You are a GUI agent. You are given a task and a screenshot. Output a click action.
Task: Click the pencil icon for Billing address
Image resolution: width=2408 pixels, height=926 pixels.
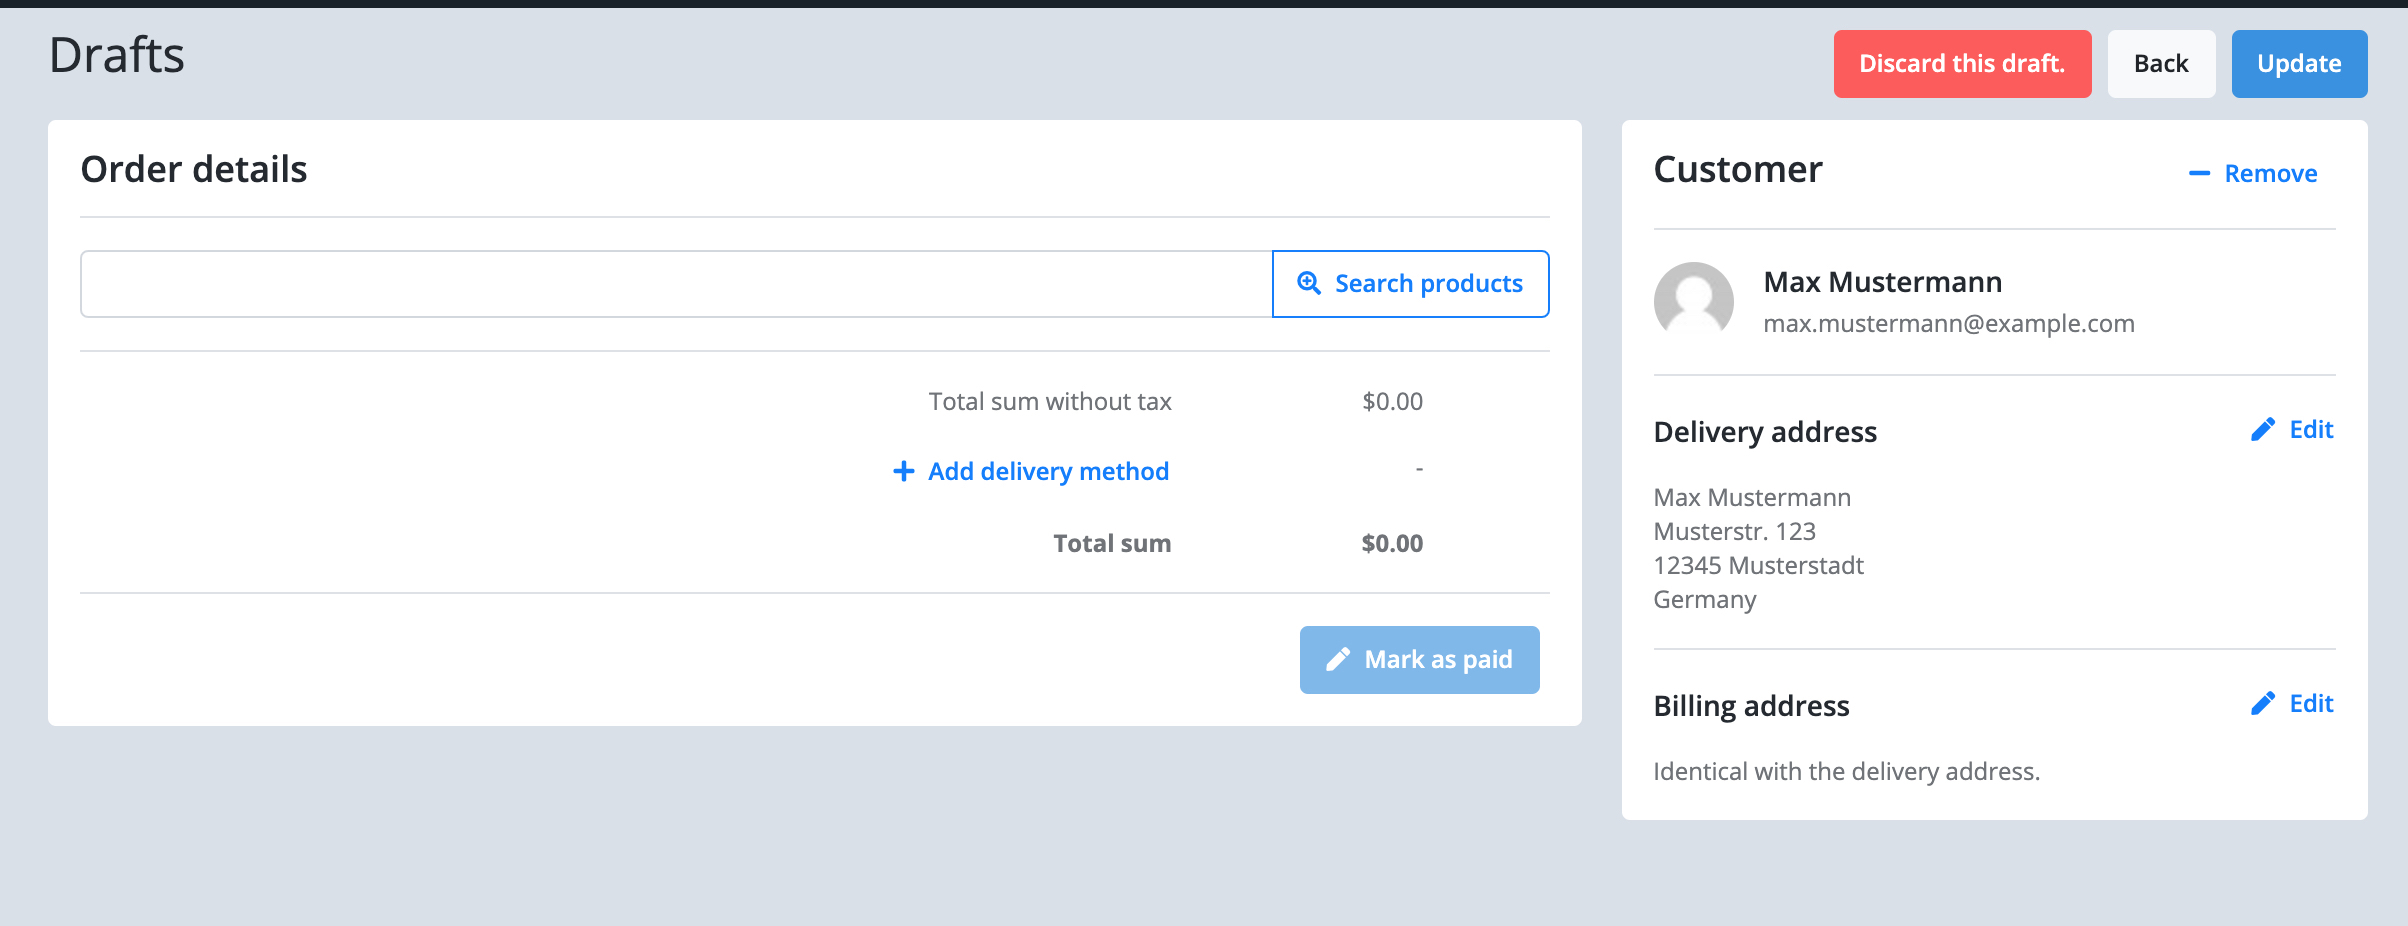point(2263,704)
